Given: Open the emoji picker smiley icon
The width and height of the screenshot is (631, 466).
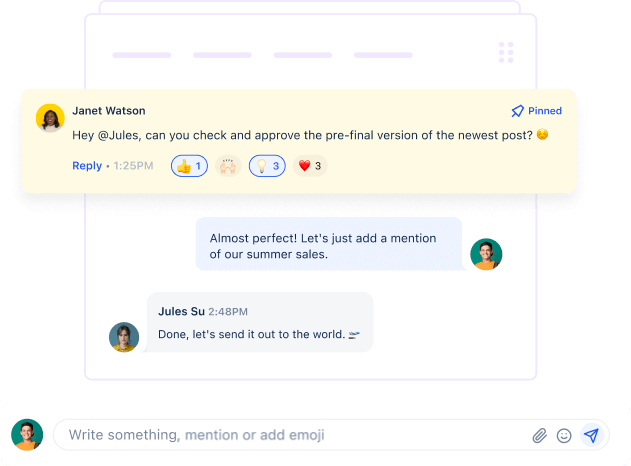Looking at the screenshot, I should tap(564, 435).
